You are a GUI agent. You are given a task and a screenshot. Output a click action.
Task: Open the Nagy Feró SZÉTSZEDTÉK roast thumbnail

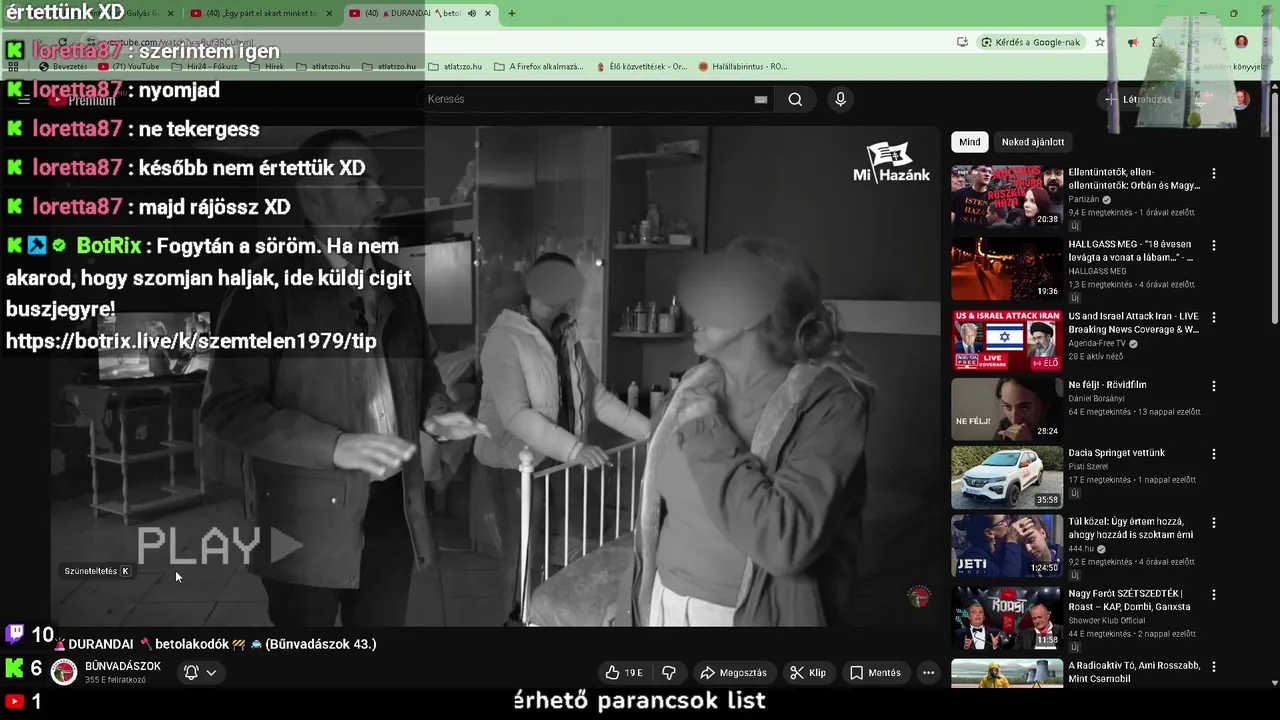click(x=1007, y=617)
